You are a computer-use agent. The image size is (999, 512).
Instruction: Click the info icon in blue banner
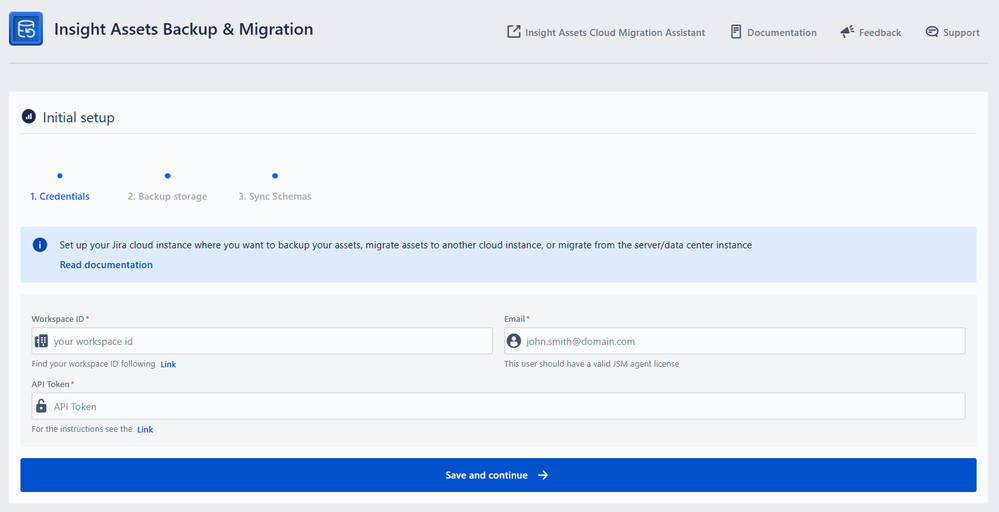[40, 245]
